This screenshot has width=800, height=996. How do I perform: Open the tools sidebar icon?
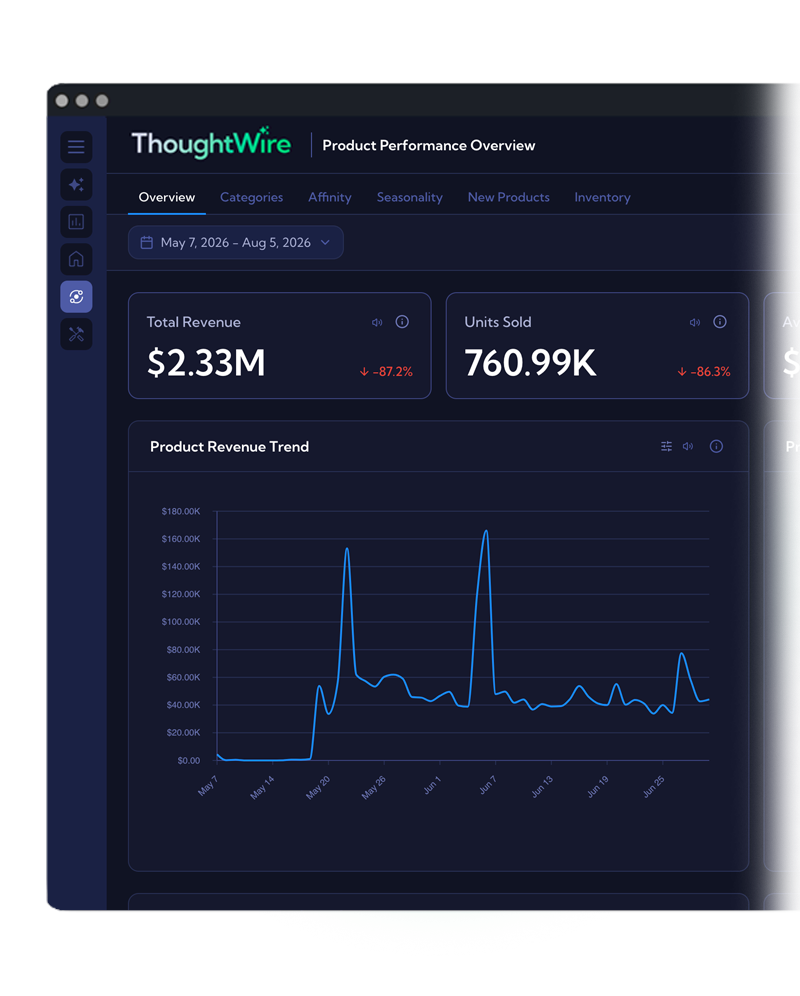(76, 334)
